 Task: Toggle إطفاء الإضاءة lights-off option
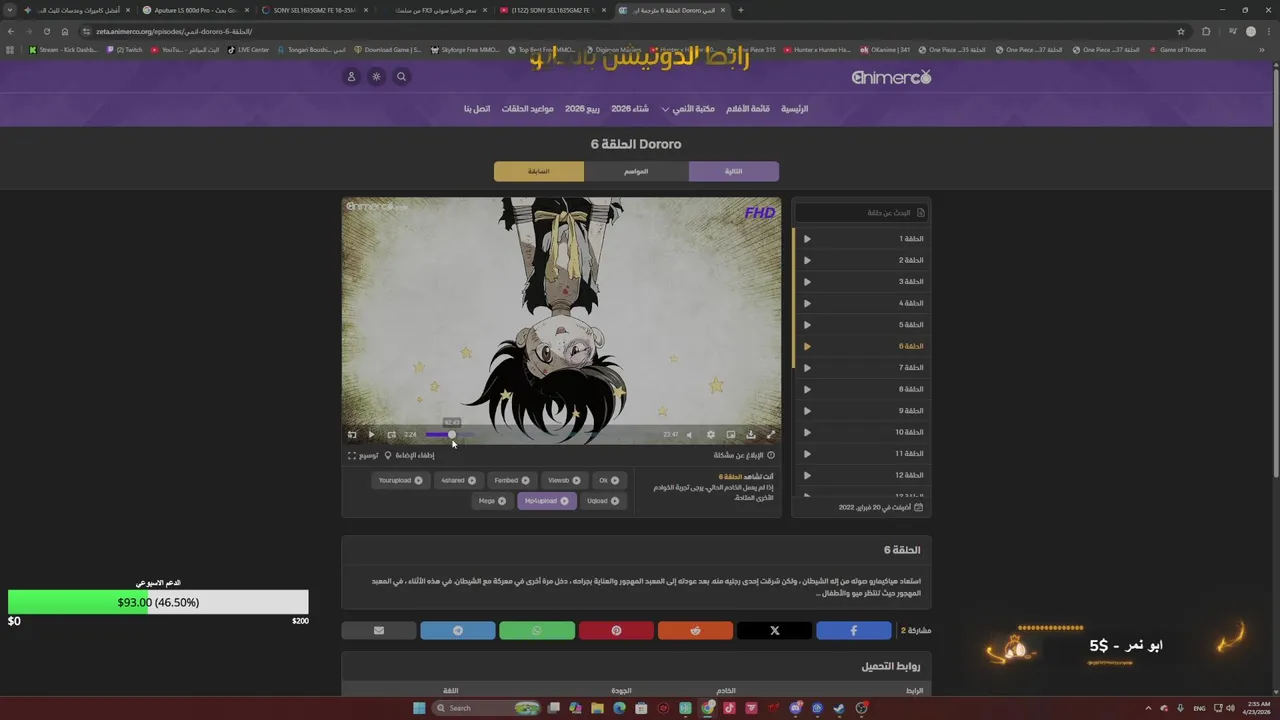tap(409, 456)
